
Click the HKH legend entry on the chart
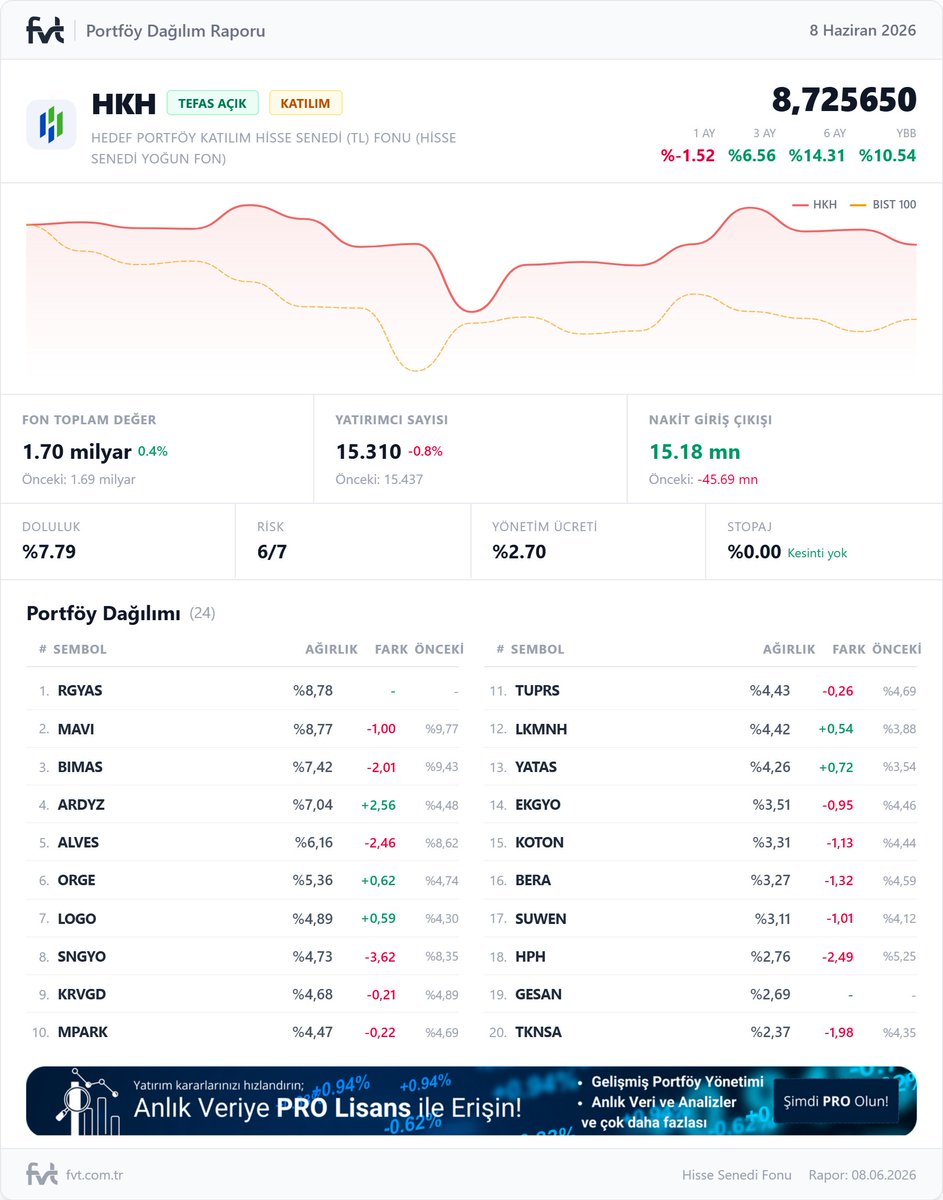click(814, 204)
